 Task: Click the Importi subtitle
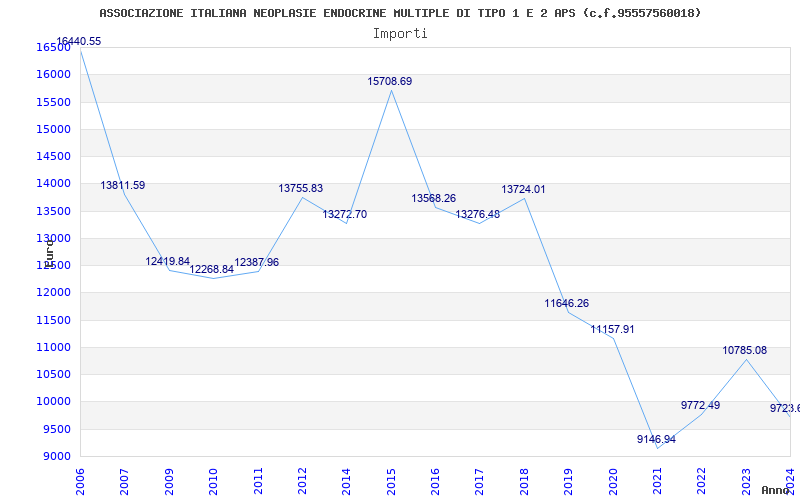coord(400,34)
